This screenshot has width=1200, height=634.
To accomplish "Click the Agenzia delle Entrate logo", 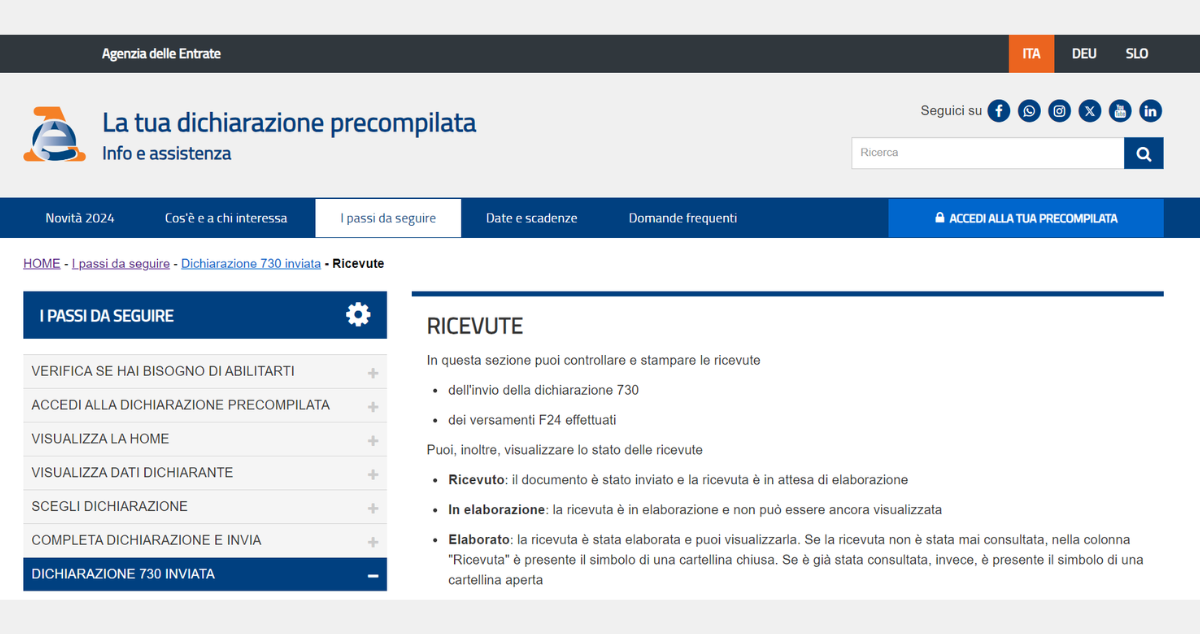I will 55,133.
